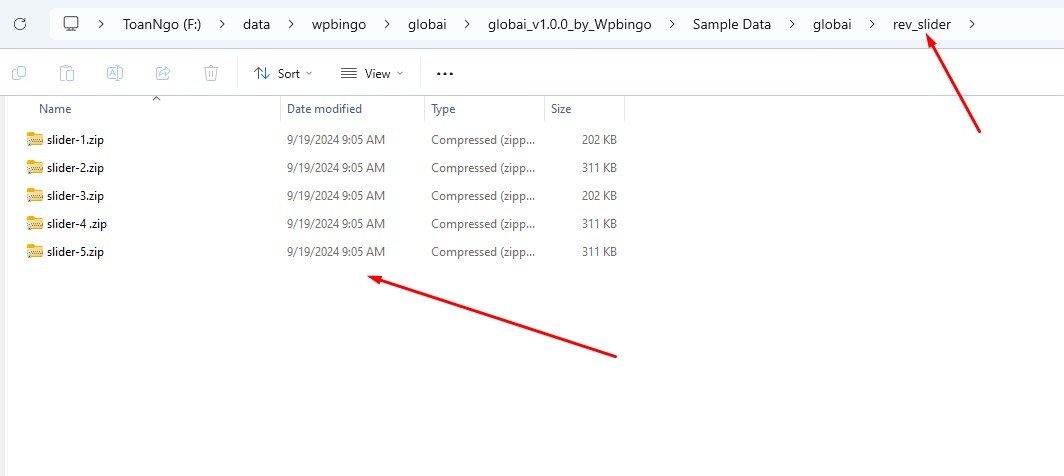The image size is (1064, 476).
Task: Sort files by Name column header
Action: point(55,108)
